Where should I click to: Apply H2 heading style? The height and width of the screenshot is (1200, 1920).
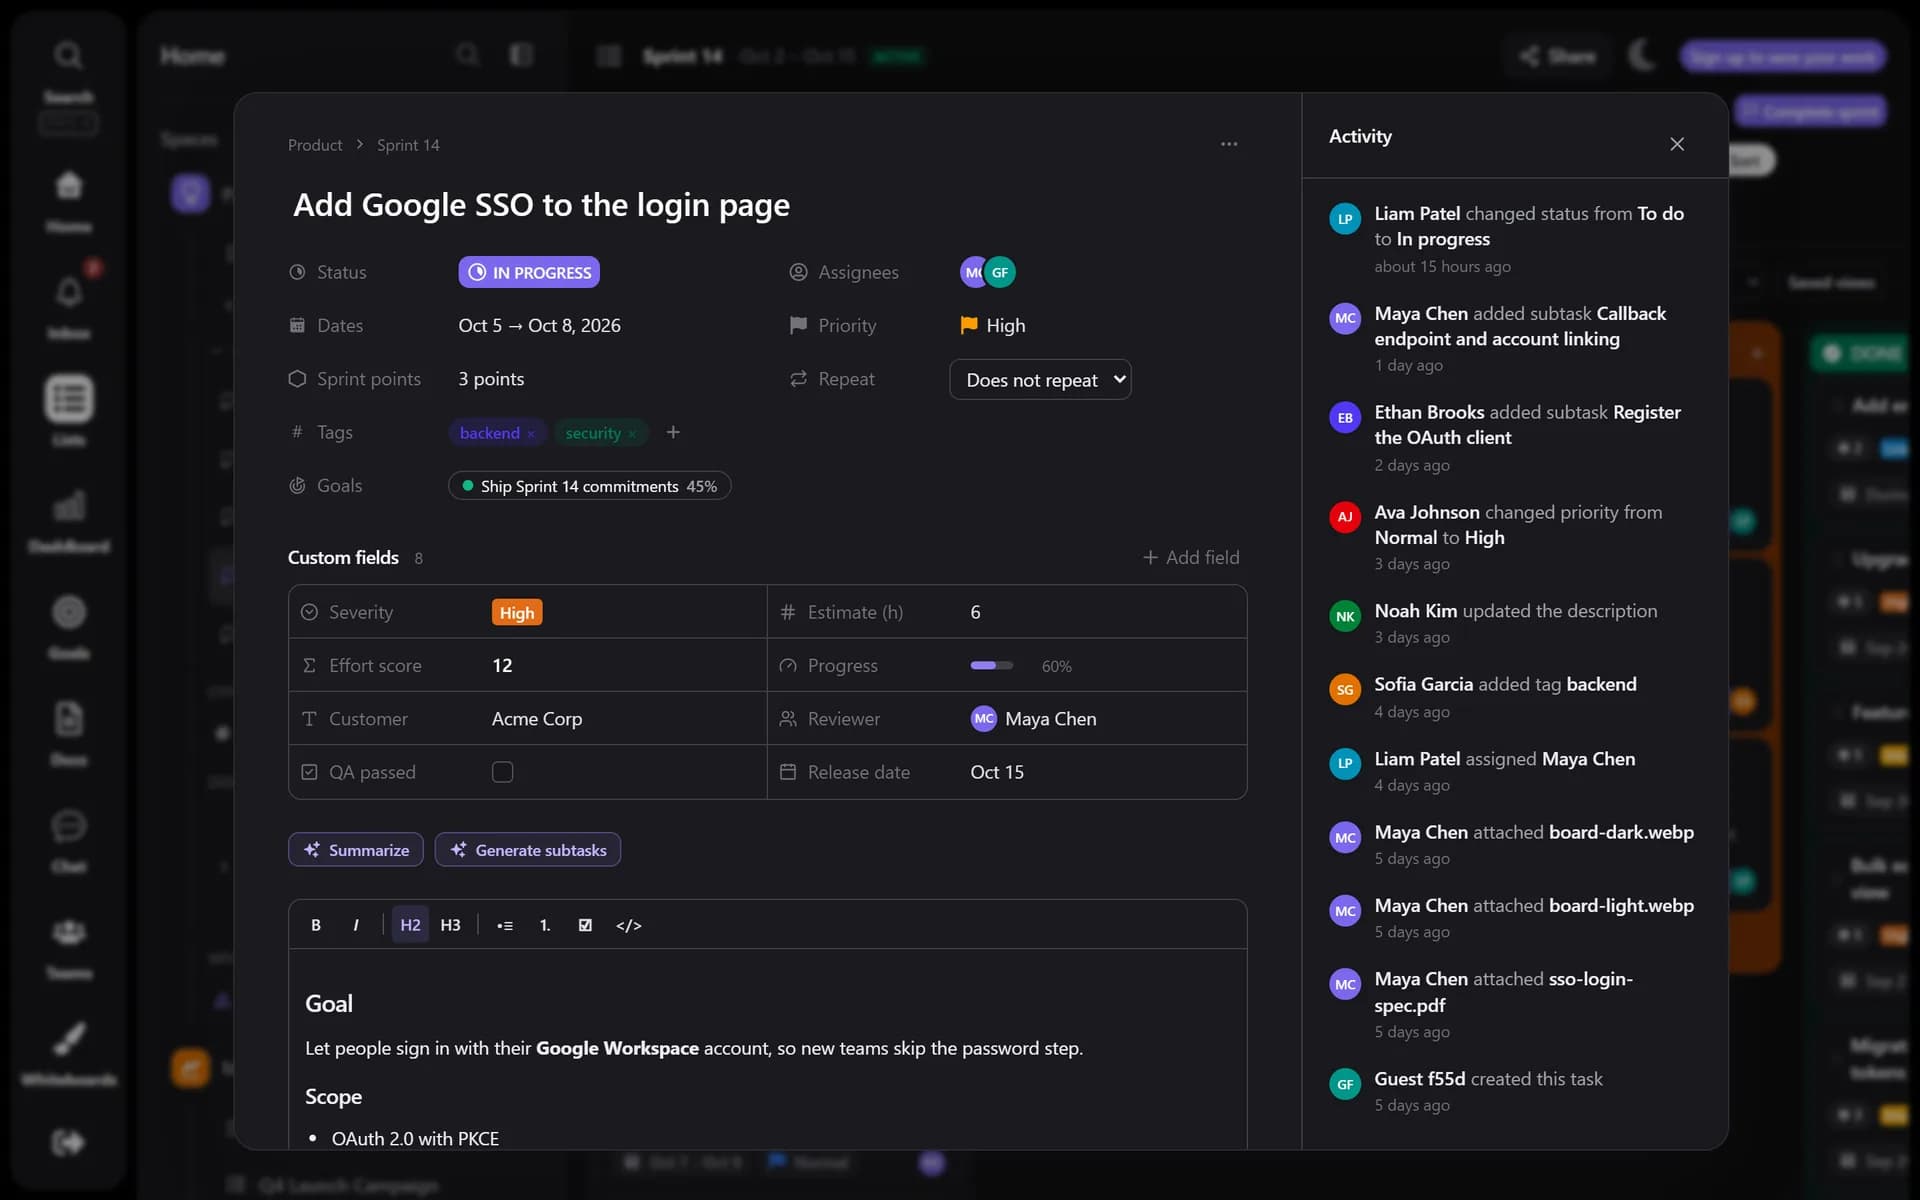(410, 925)
